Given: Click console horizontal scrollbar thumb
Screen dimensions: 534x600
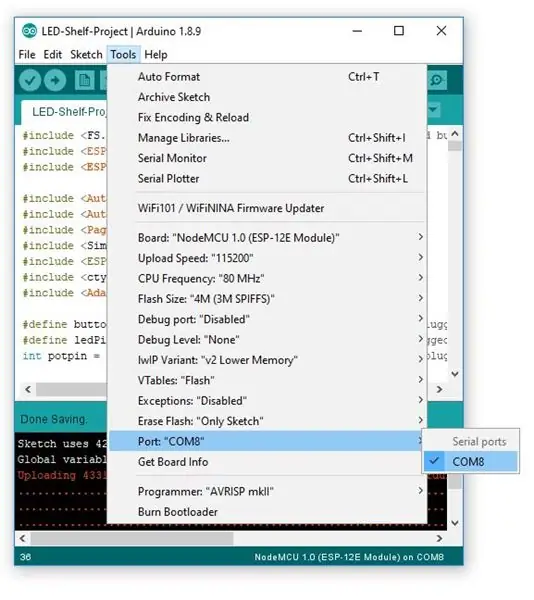Looking at the screenshot, I should coord(132,538).
